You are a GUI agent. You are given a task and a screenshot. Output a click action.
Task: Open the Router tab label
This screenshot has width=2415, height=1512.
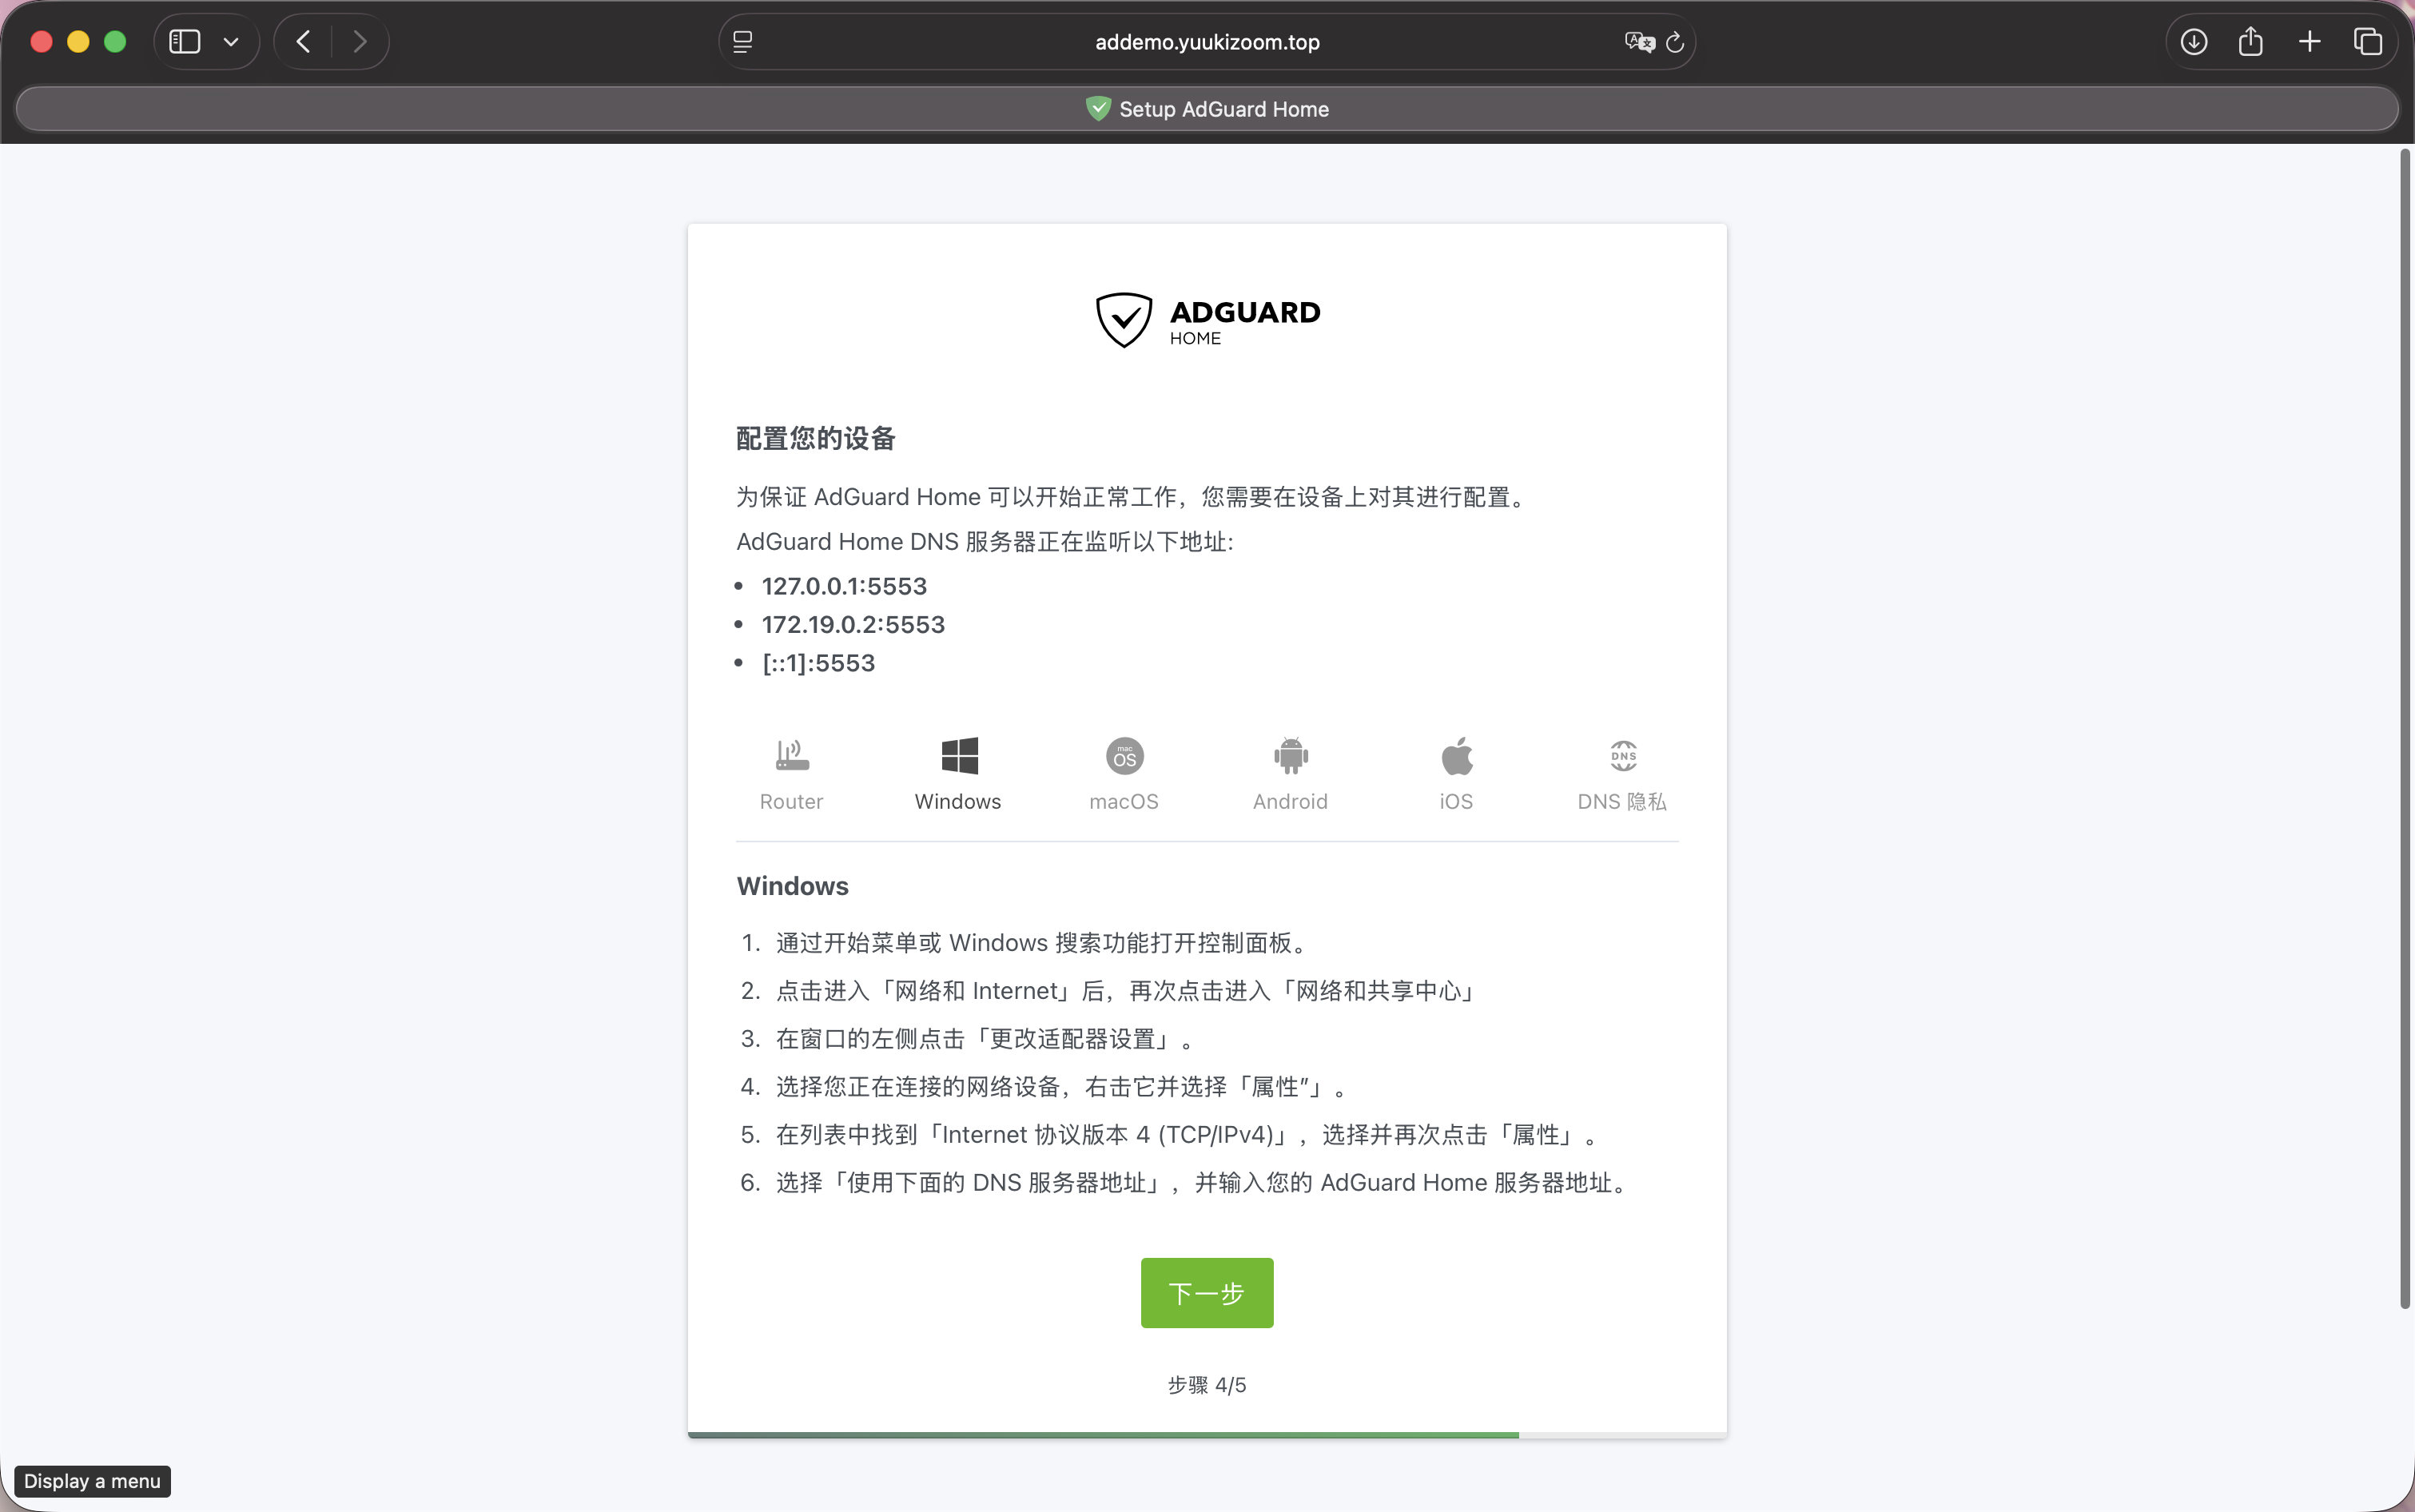click(791, 801)
